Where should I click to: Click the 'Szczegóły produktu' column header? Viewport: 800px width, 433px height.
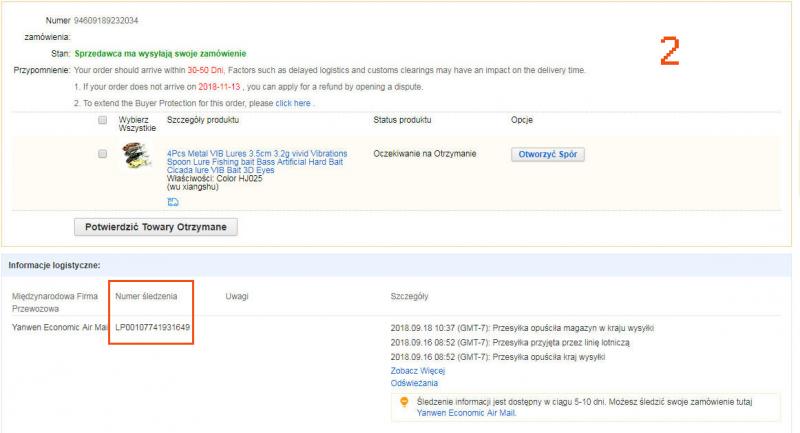(x=203, y=120)
